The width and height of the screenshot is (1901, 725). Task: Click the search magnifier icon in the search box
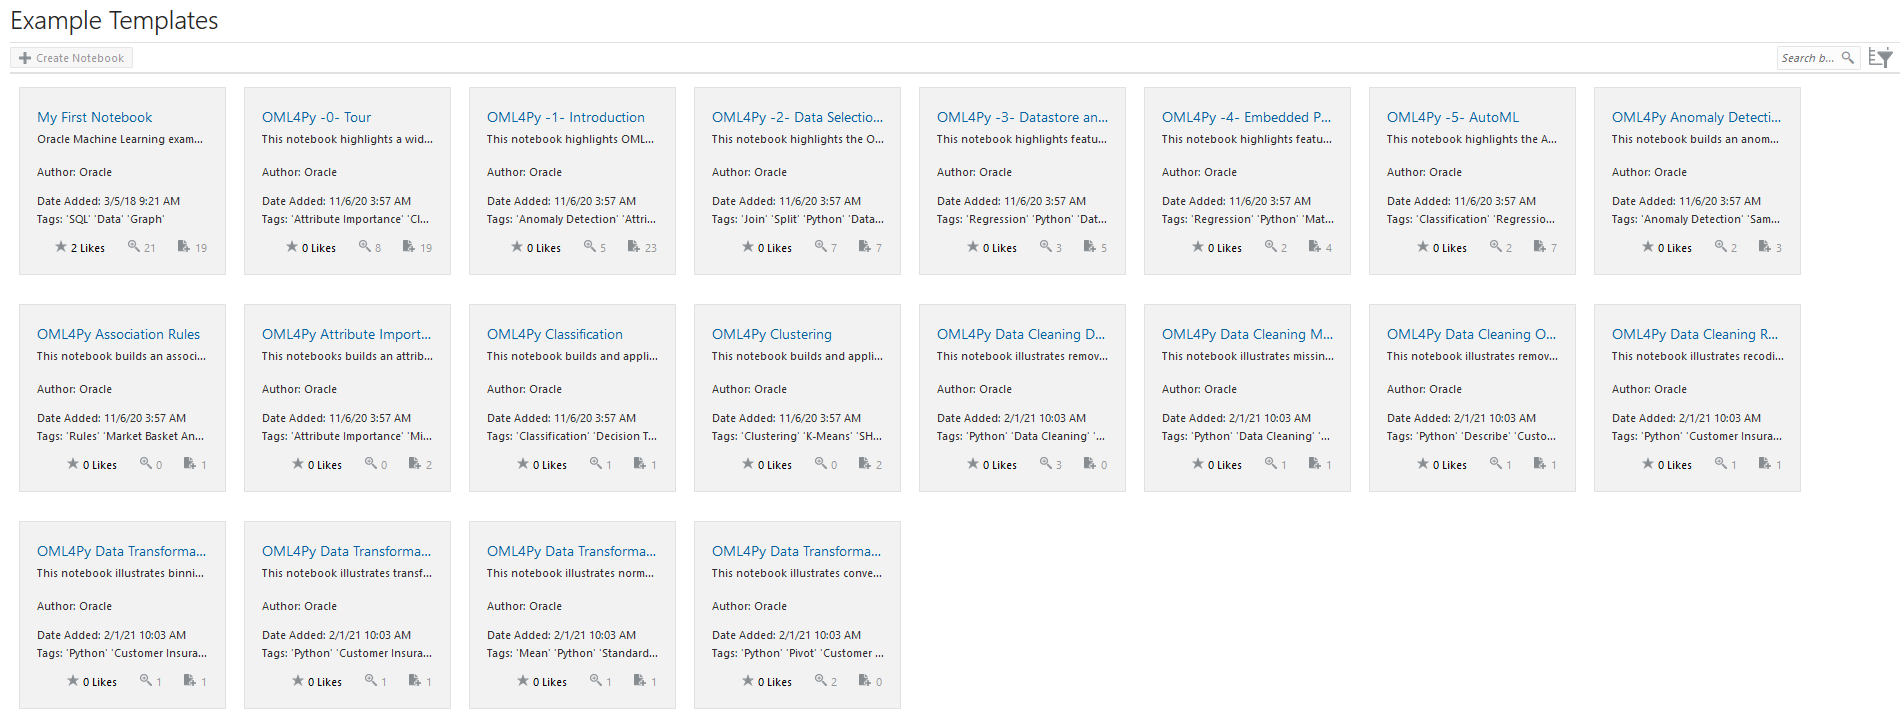click(1848, 58)
